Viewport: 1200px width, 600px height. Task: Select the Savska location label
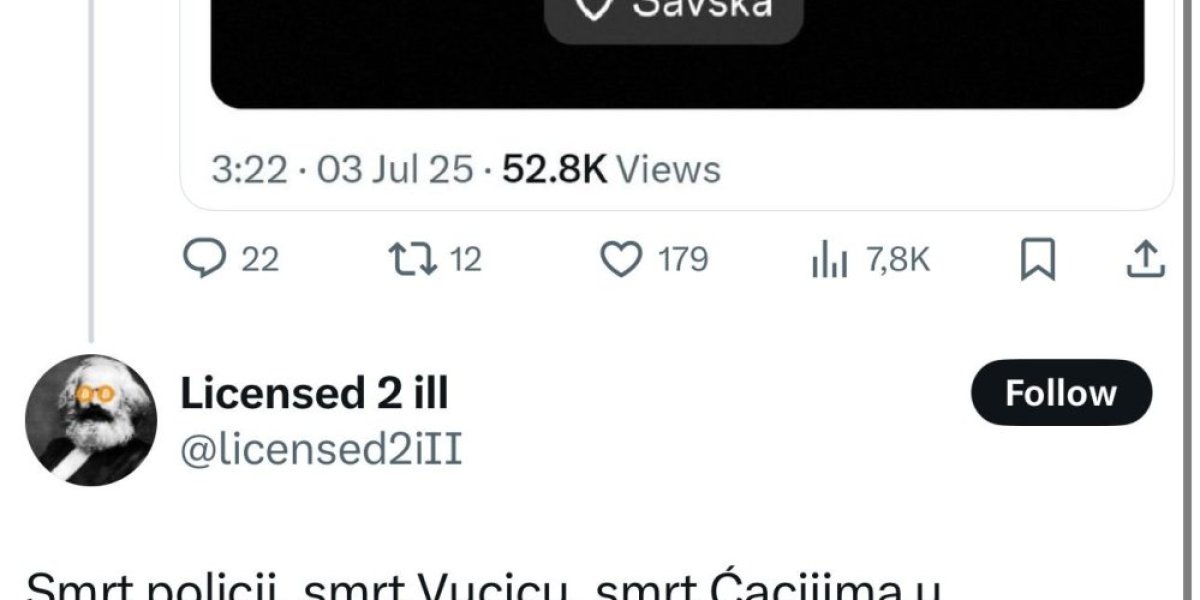point(704,8)
